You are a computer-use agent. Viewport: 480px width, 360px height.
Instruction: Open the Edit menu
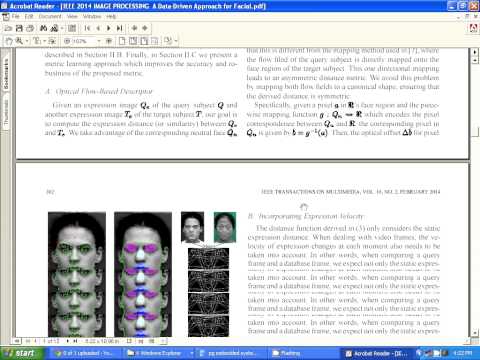click(29, 16)
